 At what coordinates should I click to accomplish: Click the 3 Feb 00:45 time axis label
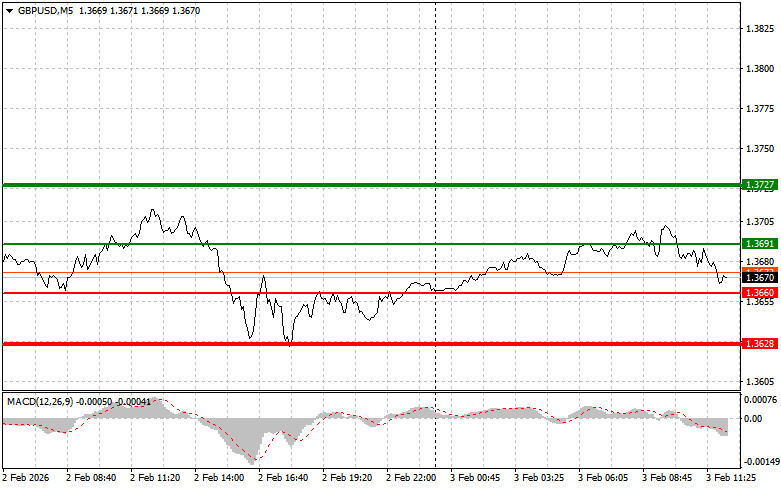point(475,478)
